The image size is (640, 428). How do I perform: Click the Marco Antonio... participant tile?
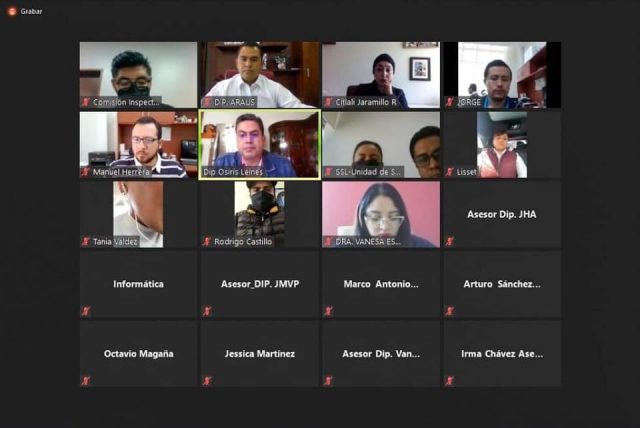[x=381, y=284]
